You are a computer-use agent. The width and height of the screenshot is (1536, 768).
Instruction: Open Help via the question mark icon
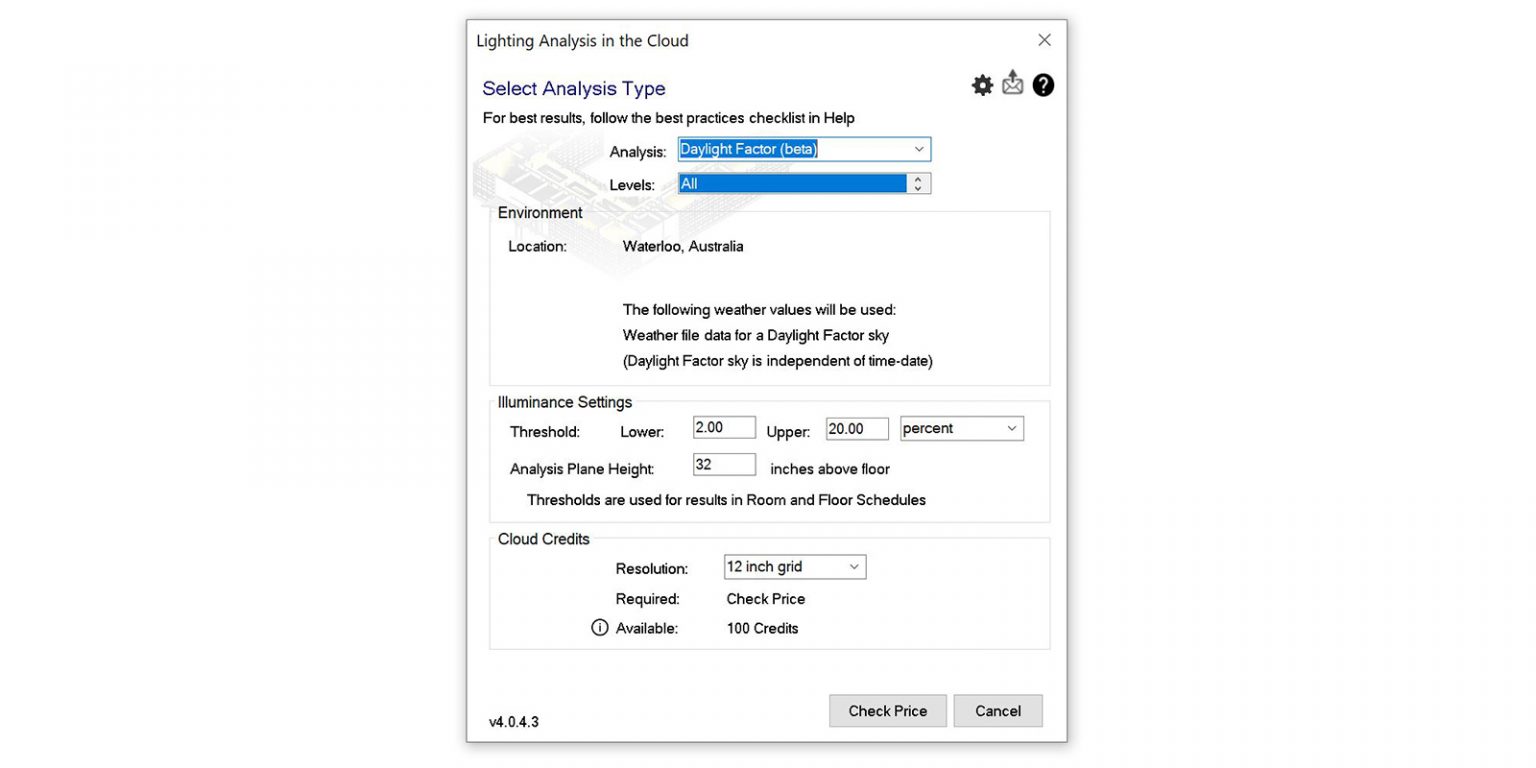[1043, 85]
